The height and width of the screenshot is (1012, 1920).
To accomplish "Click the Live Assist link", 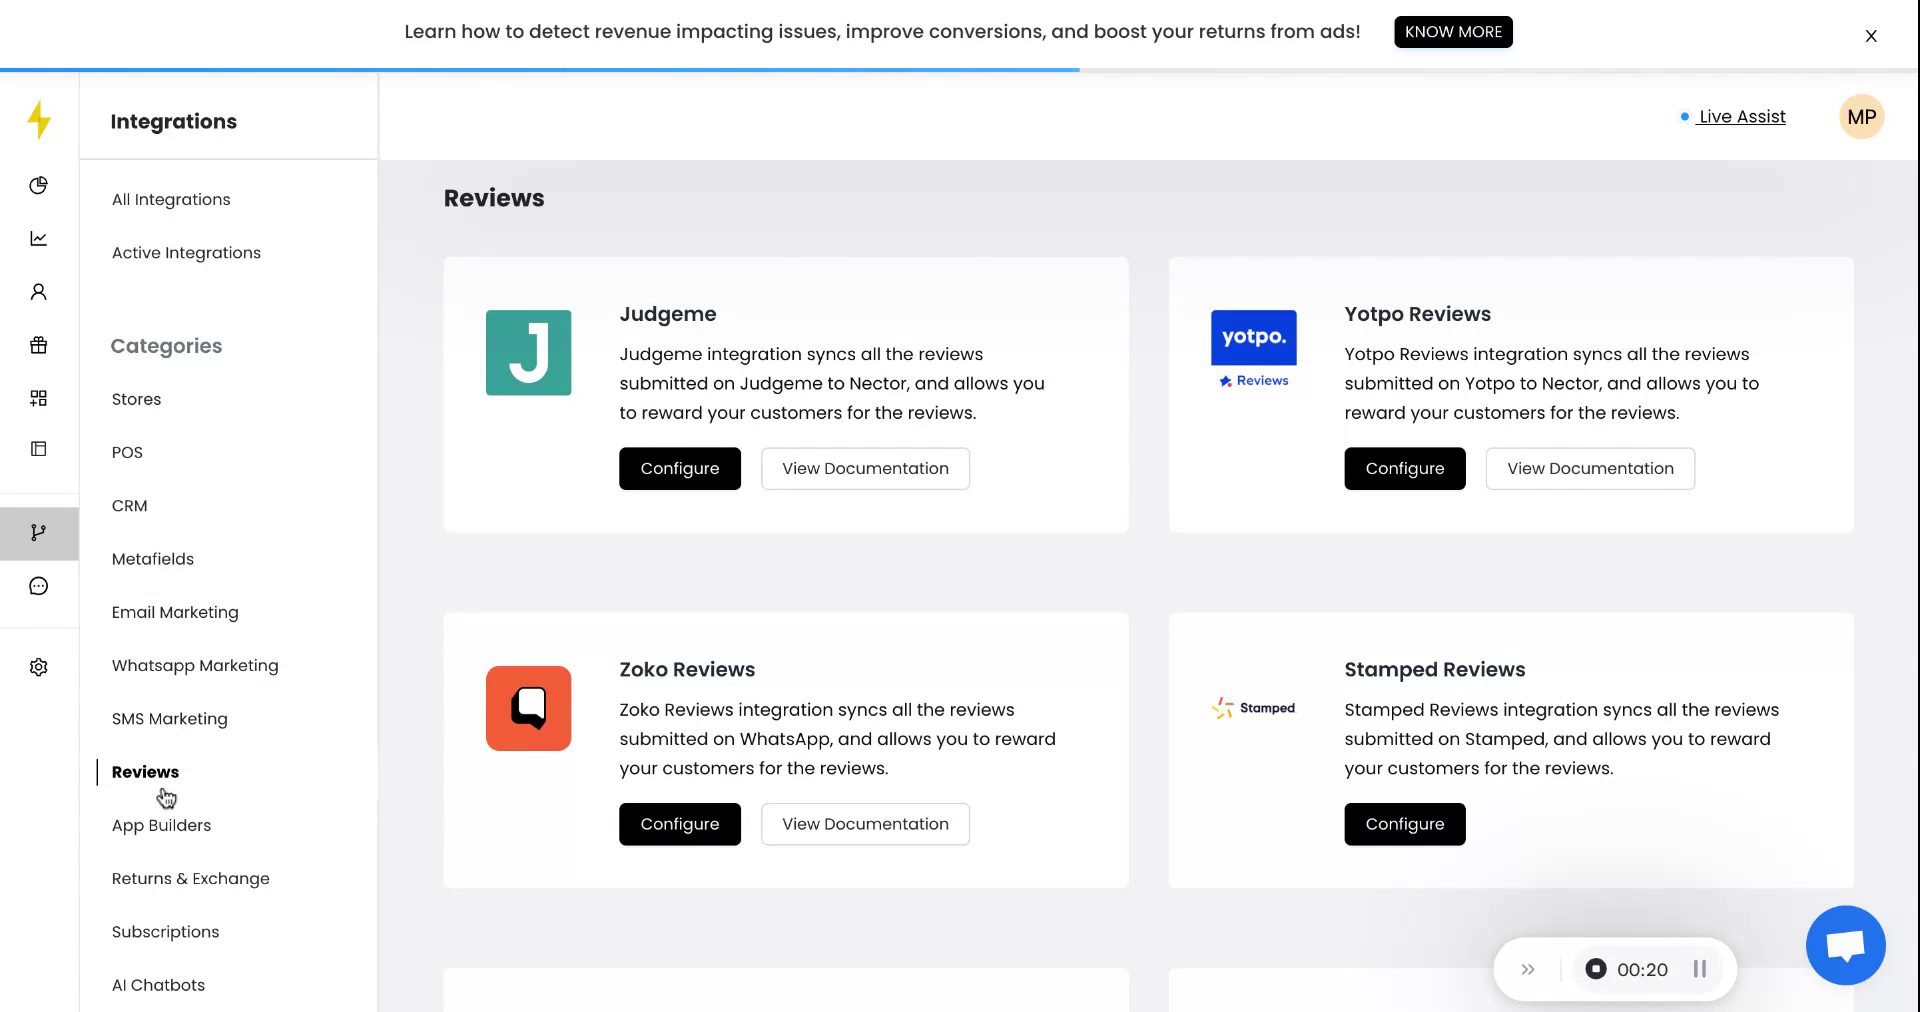I will 1741,117.
